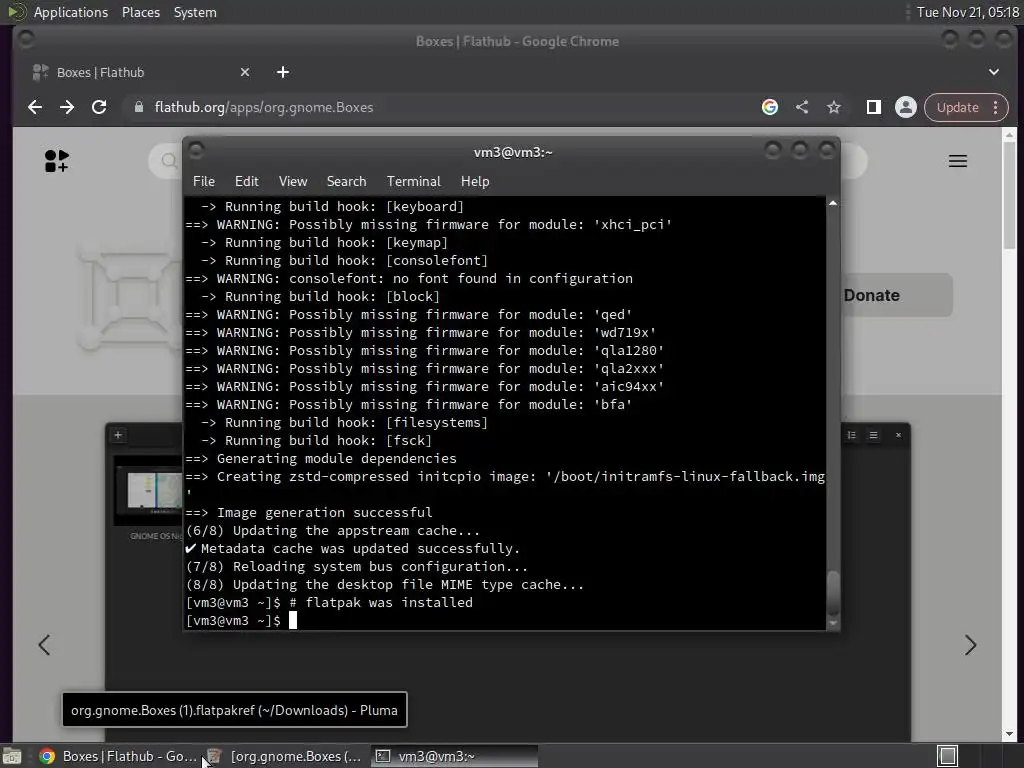Open terminal Search menu
This screenshot has width=1024, height=768.
click(346, 182)
